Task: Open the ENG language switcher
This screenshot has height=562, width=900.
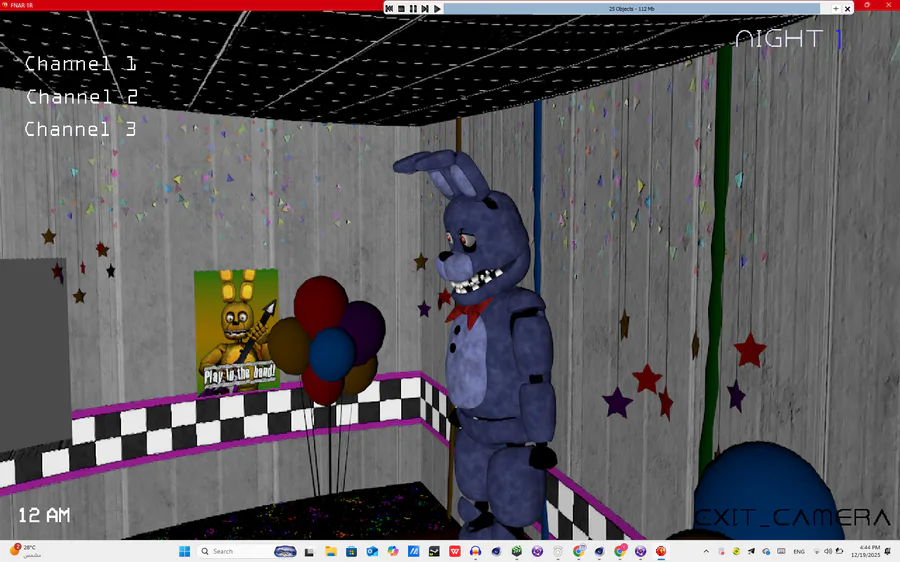Action: coord(799,552)
